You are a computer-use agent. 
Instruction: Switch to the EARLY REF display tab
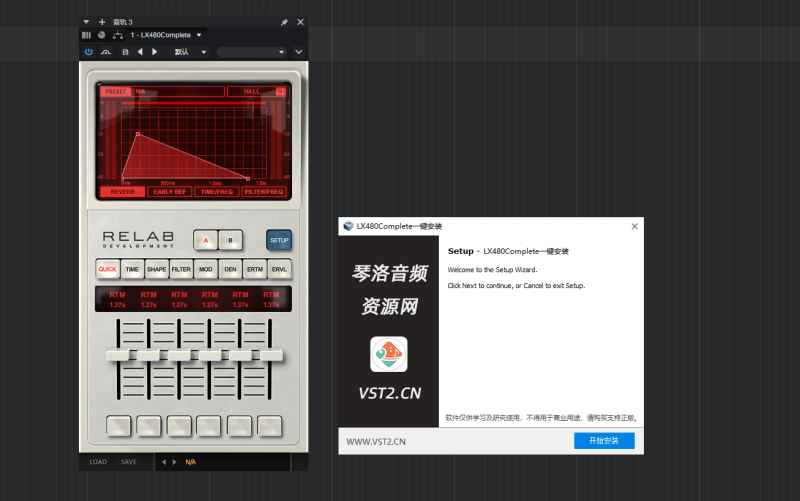click(x=169, y=191)
